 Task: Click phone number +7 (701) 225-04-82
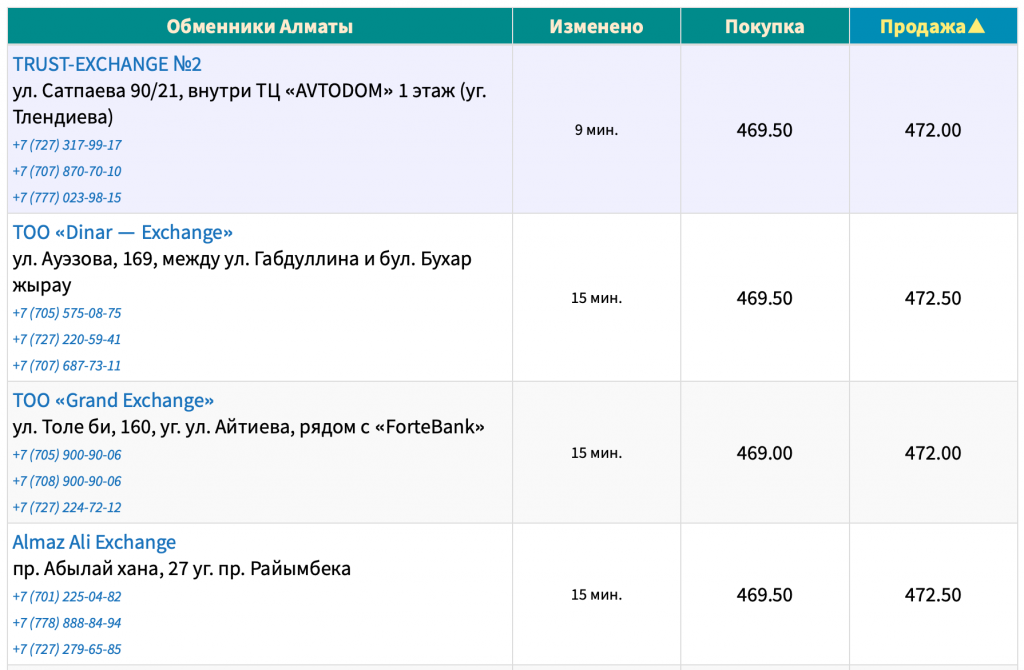coord(67,596)
